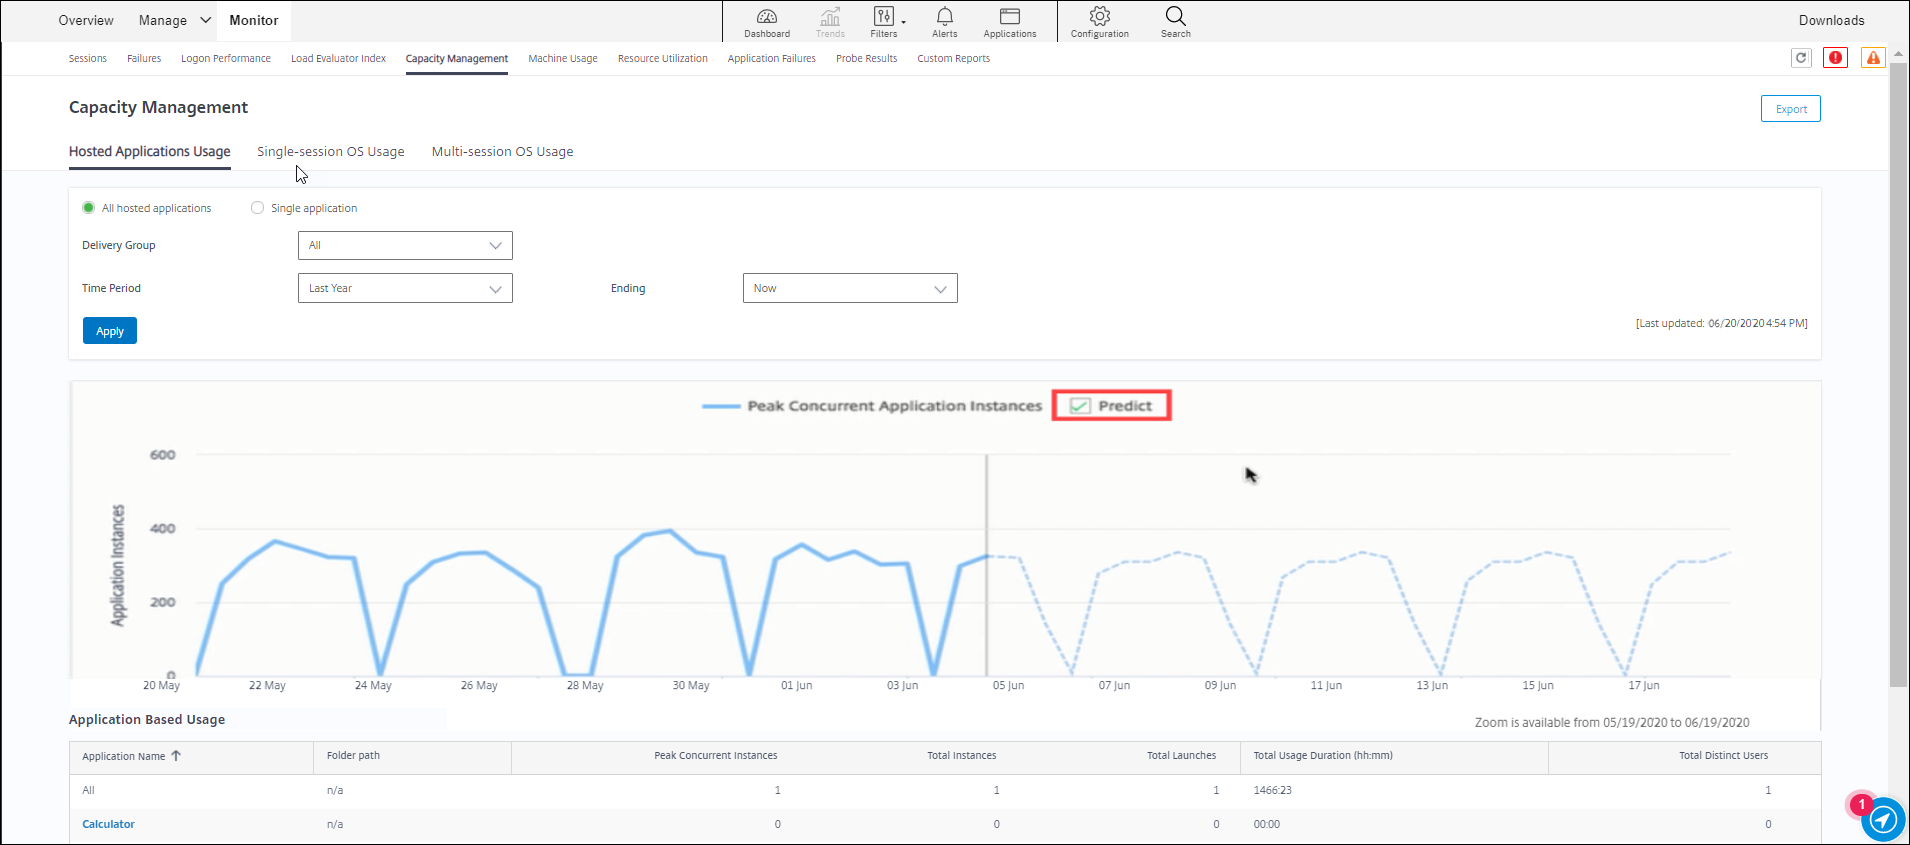Image resolution: width=1910 pixels, height=845 pixels.
Task: Open the Search magnifier icon
Action: [1176, 22]
